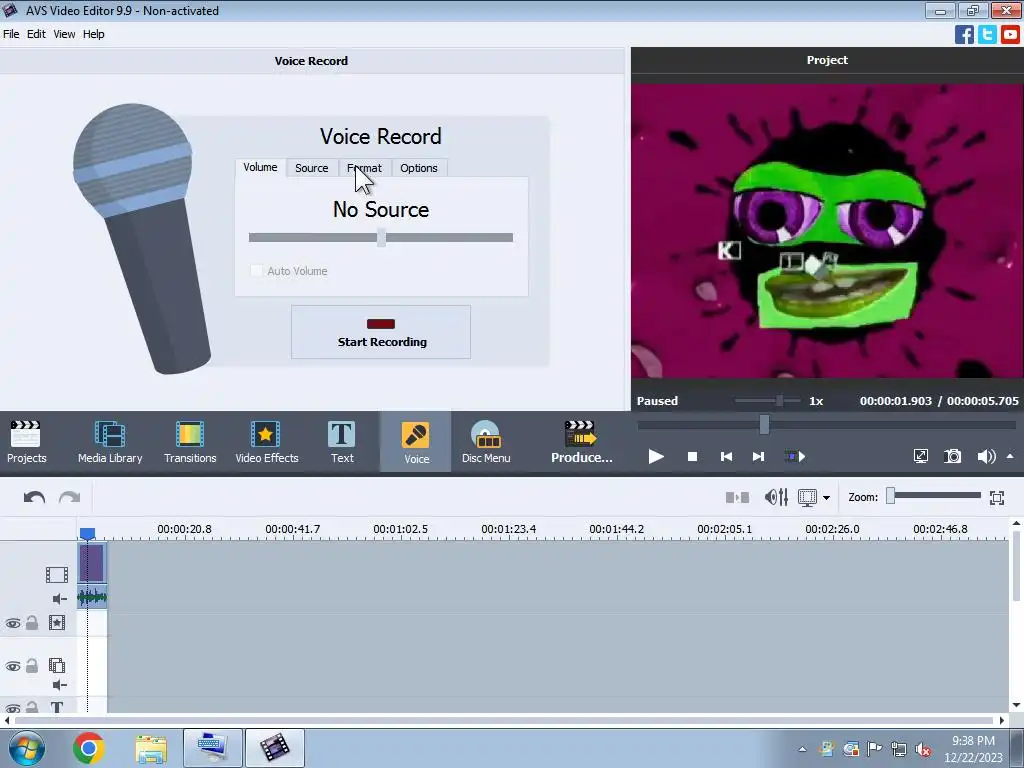Switch to the Source tab
1024x768 pixels.
pos(312,168)
